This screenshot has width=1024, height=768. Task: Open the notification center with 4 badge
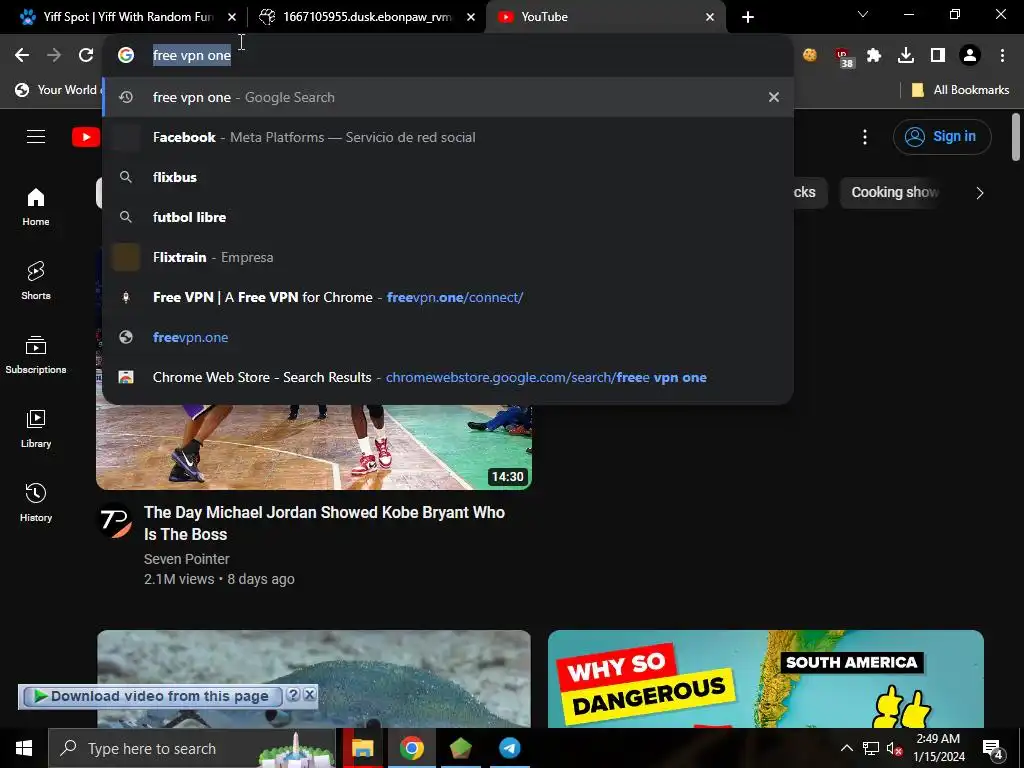[993, 748]
